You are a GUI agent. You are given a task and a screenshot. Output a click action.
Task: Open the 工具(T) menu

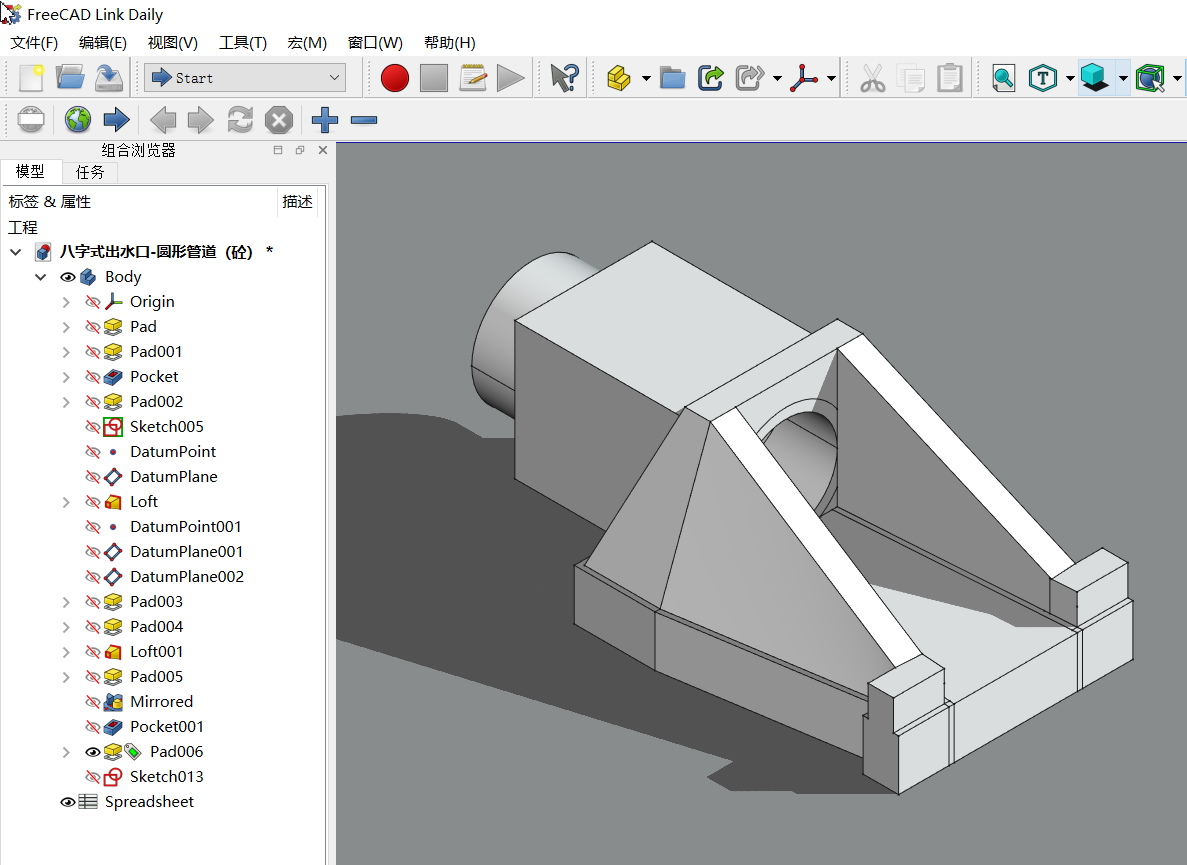coord(243,43)
